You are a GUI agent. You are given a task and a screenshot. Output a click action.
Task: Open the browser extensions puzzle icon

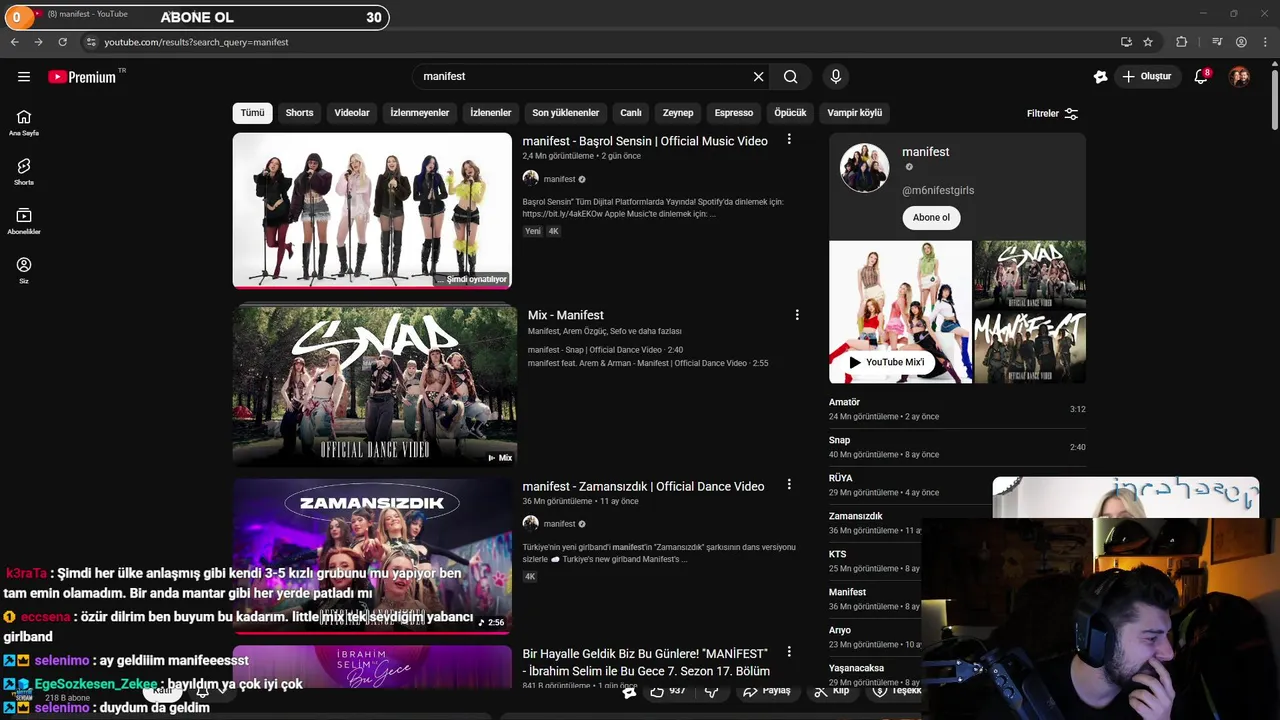[x=1181, y=42]
